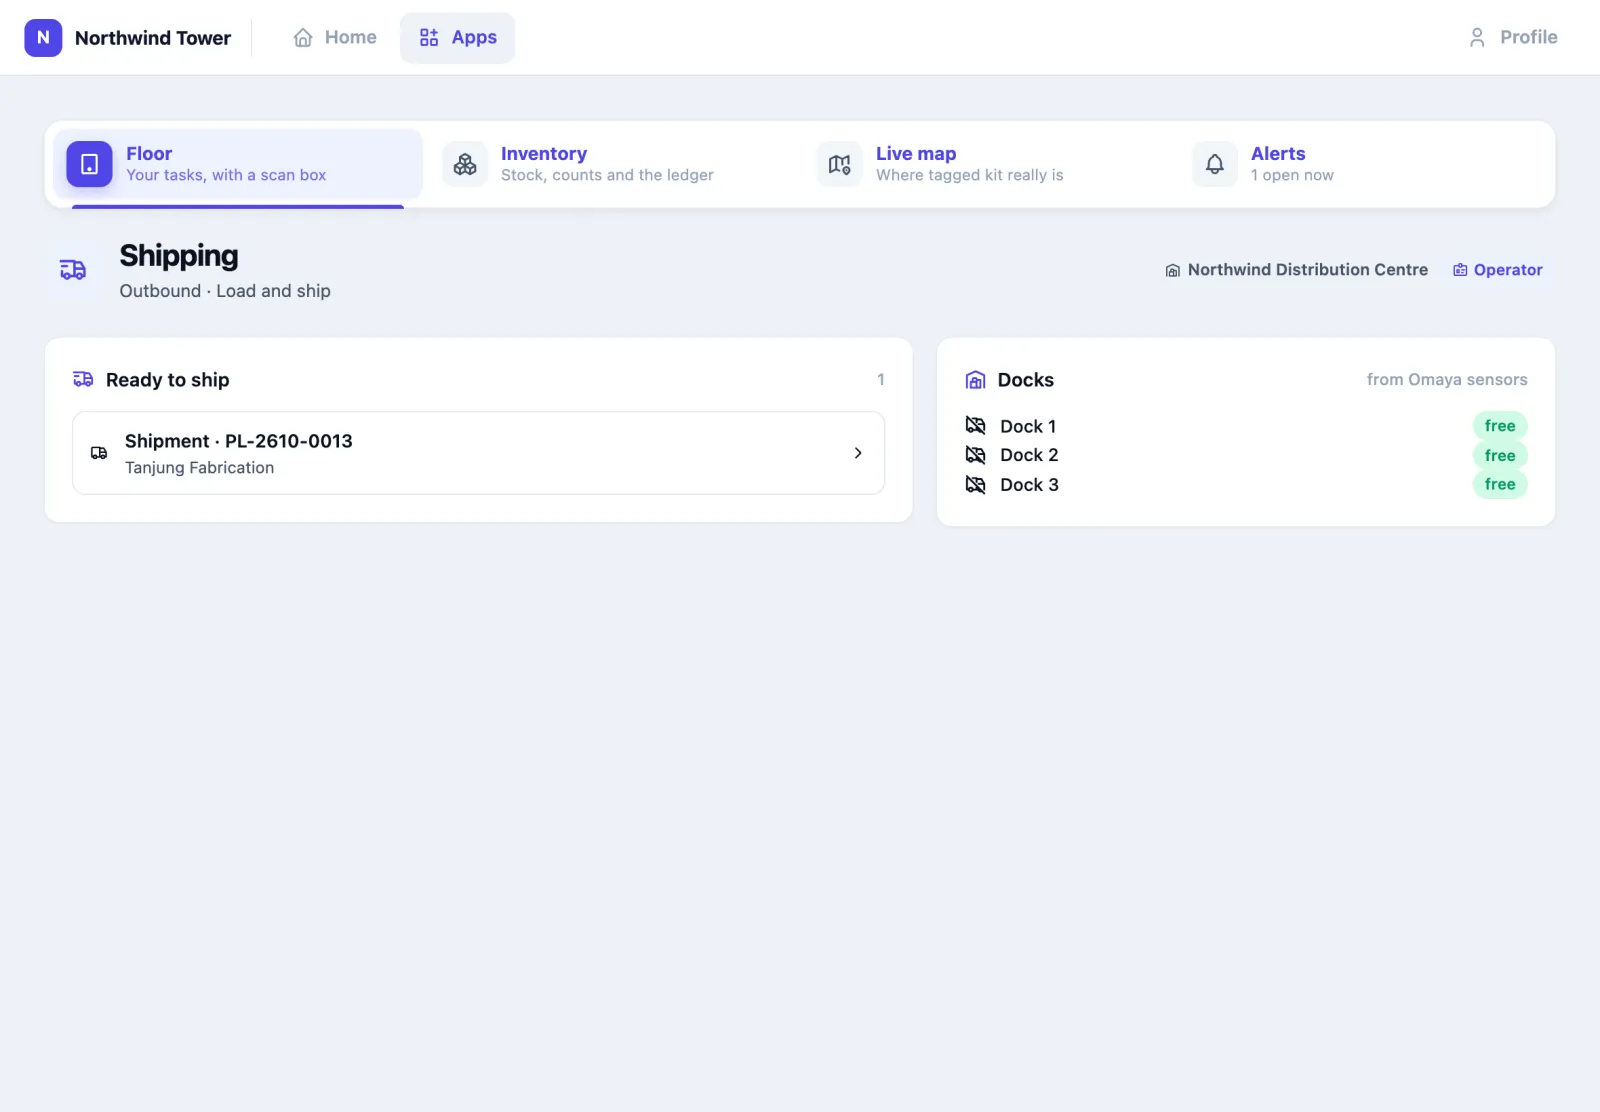1600x1112 pixels.
Task: Switch to the Live map tab
Action: click(988, 164)
